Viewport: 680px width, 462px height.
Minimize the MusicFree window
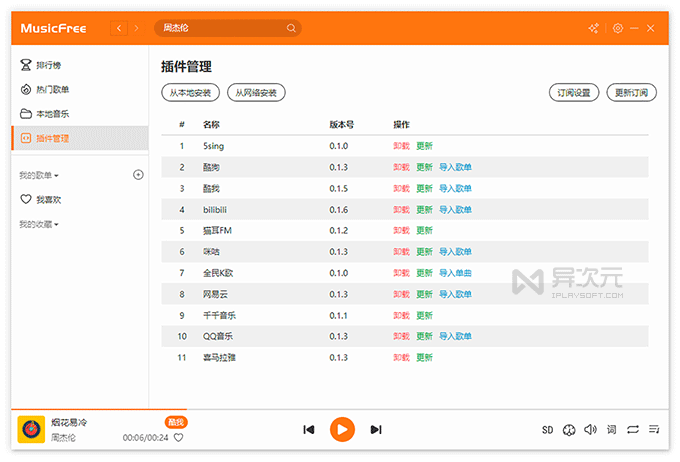click(x=634, y=28)
